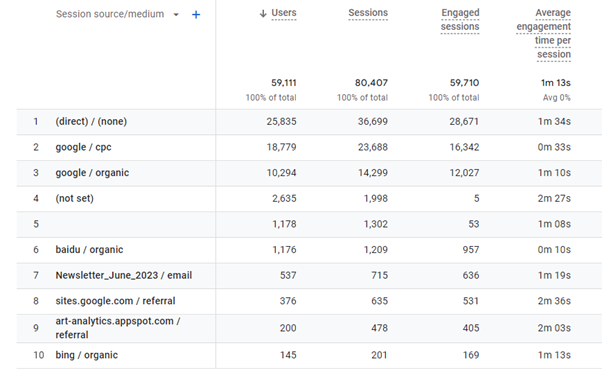Add a secondary dimension with plus icon
Screen dimensions: 602x375
pos(196,15)
